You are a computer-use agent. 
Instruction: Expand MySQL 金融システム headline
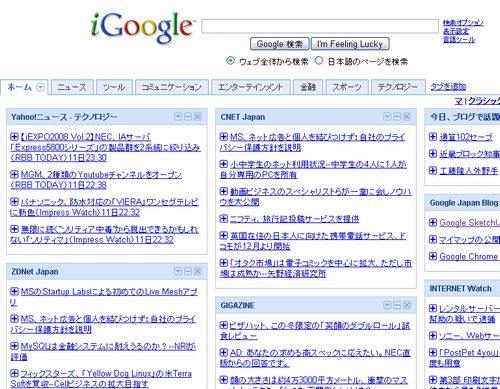[x=14, y=346]
